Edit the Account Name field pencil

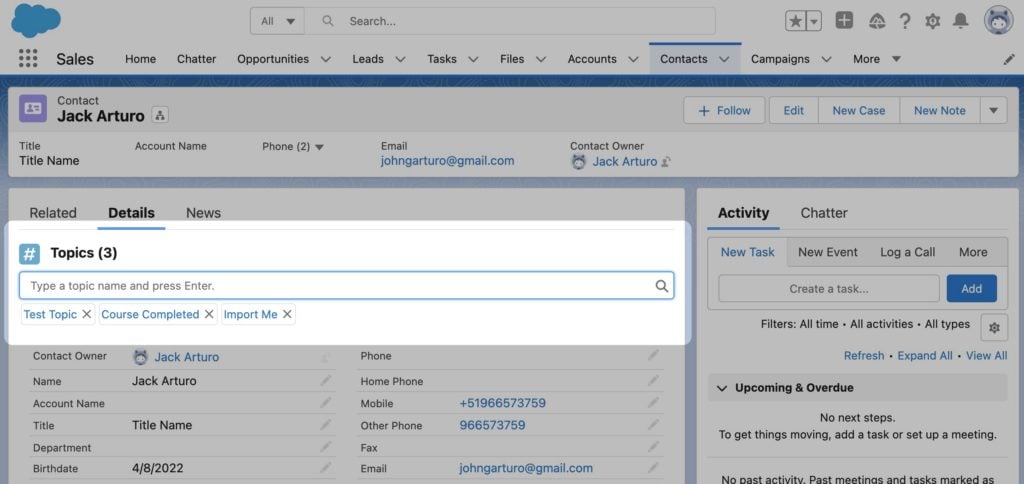pyautogui.click(x=325, y=402)
